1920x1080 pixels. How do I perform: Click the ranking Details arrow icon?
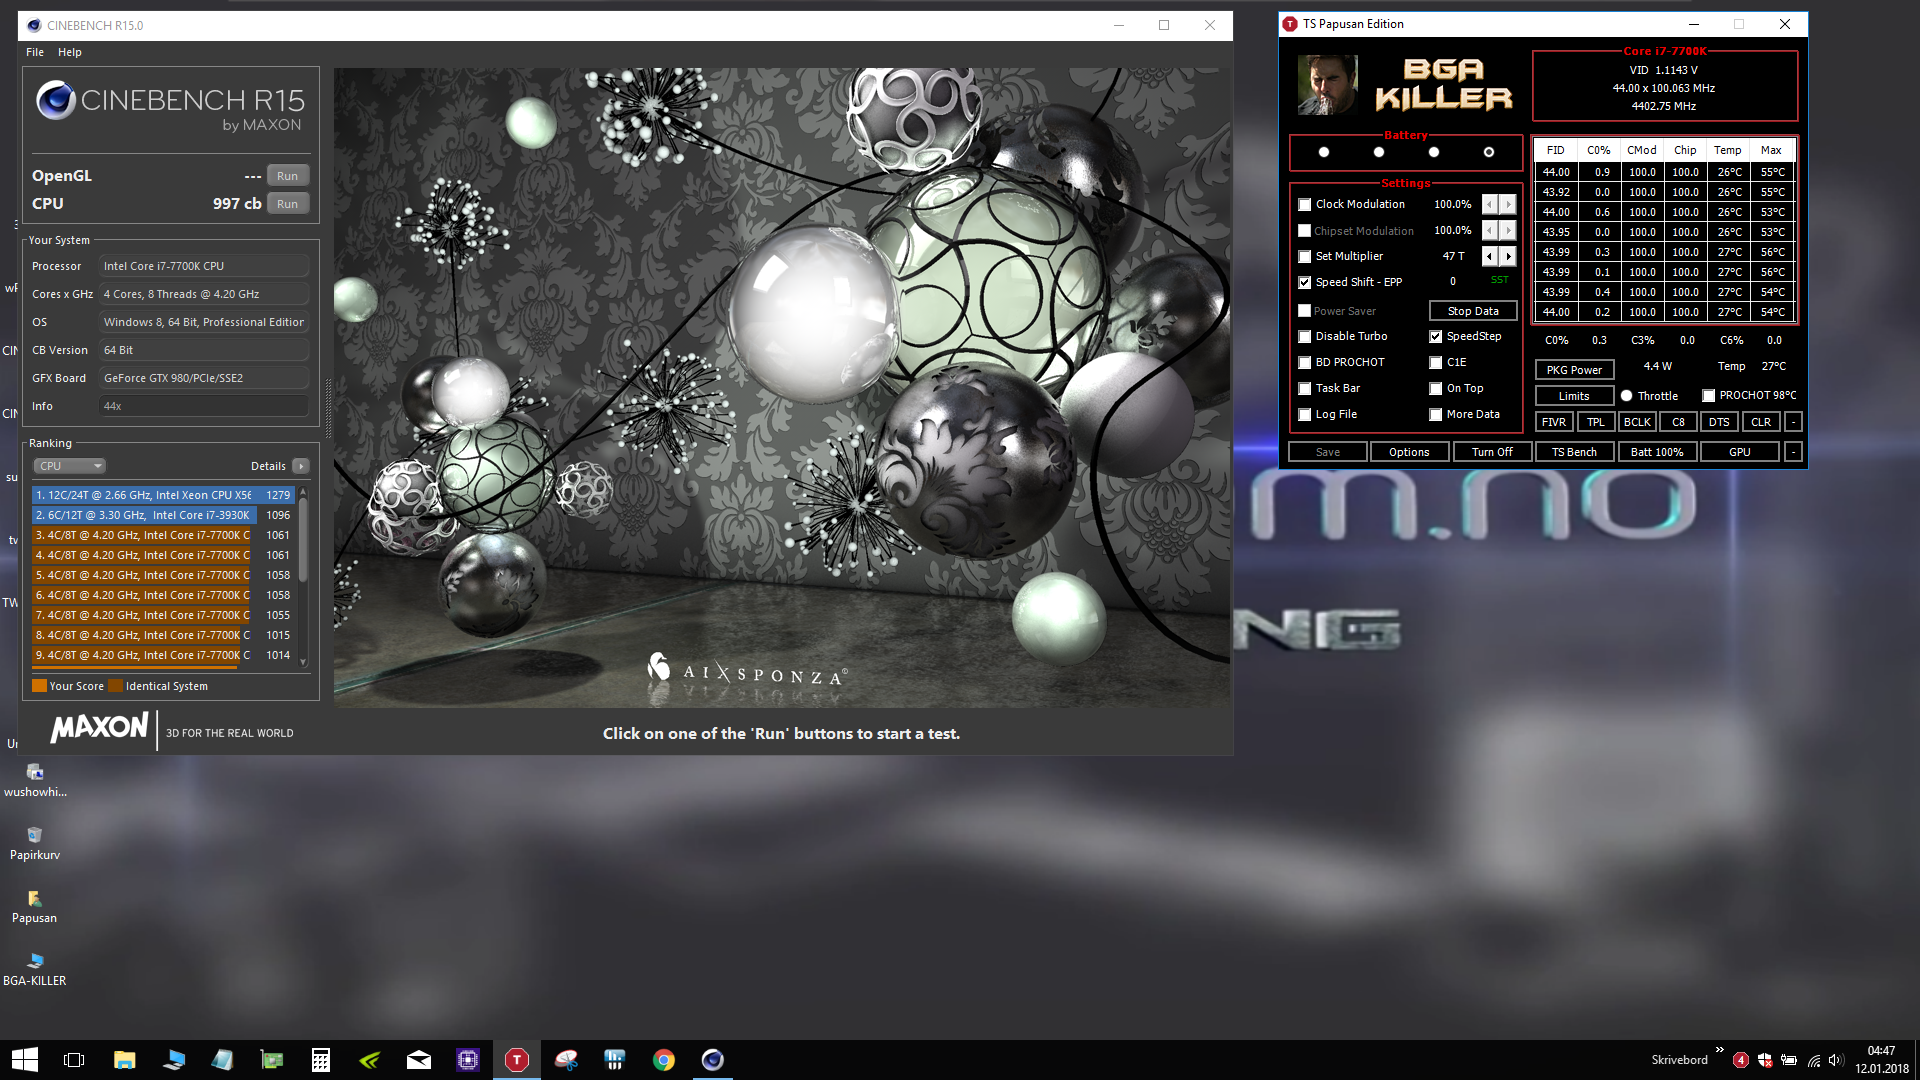click(301, 466)
